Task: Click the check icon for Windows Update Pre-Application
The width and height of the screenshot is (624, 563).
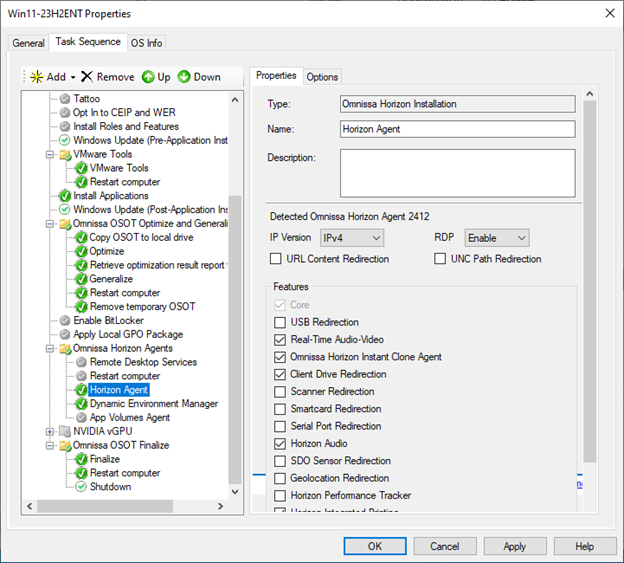Action: point(64,140)
